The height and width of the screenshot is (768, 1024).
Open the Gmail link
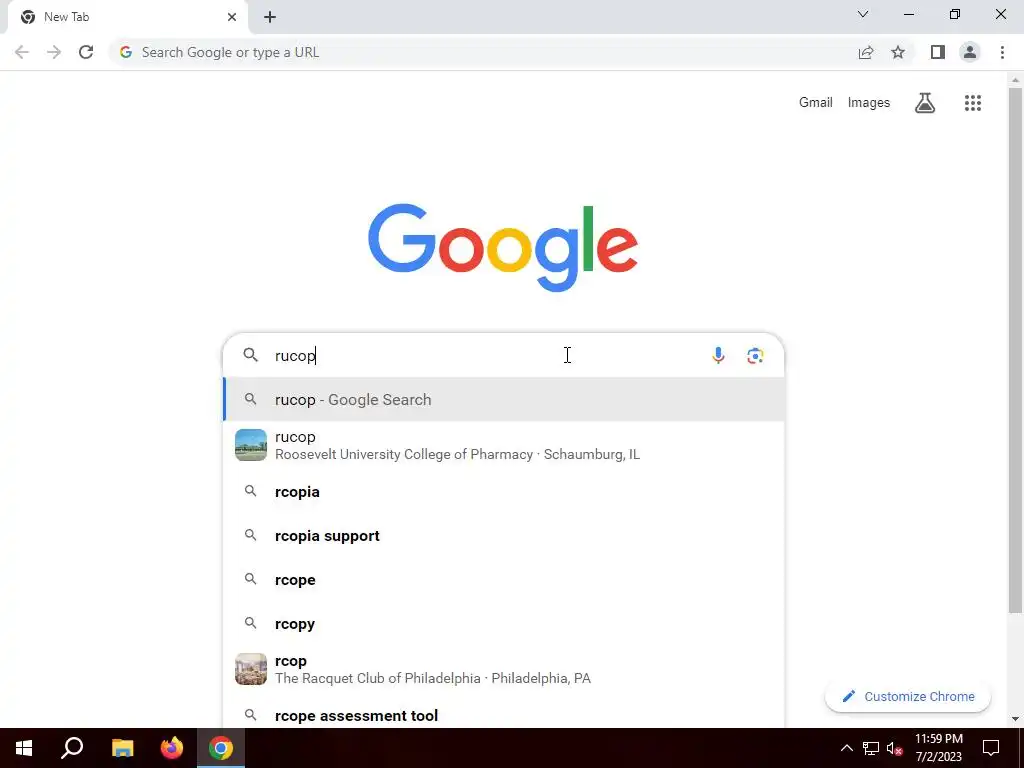coord(816,103)
